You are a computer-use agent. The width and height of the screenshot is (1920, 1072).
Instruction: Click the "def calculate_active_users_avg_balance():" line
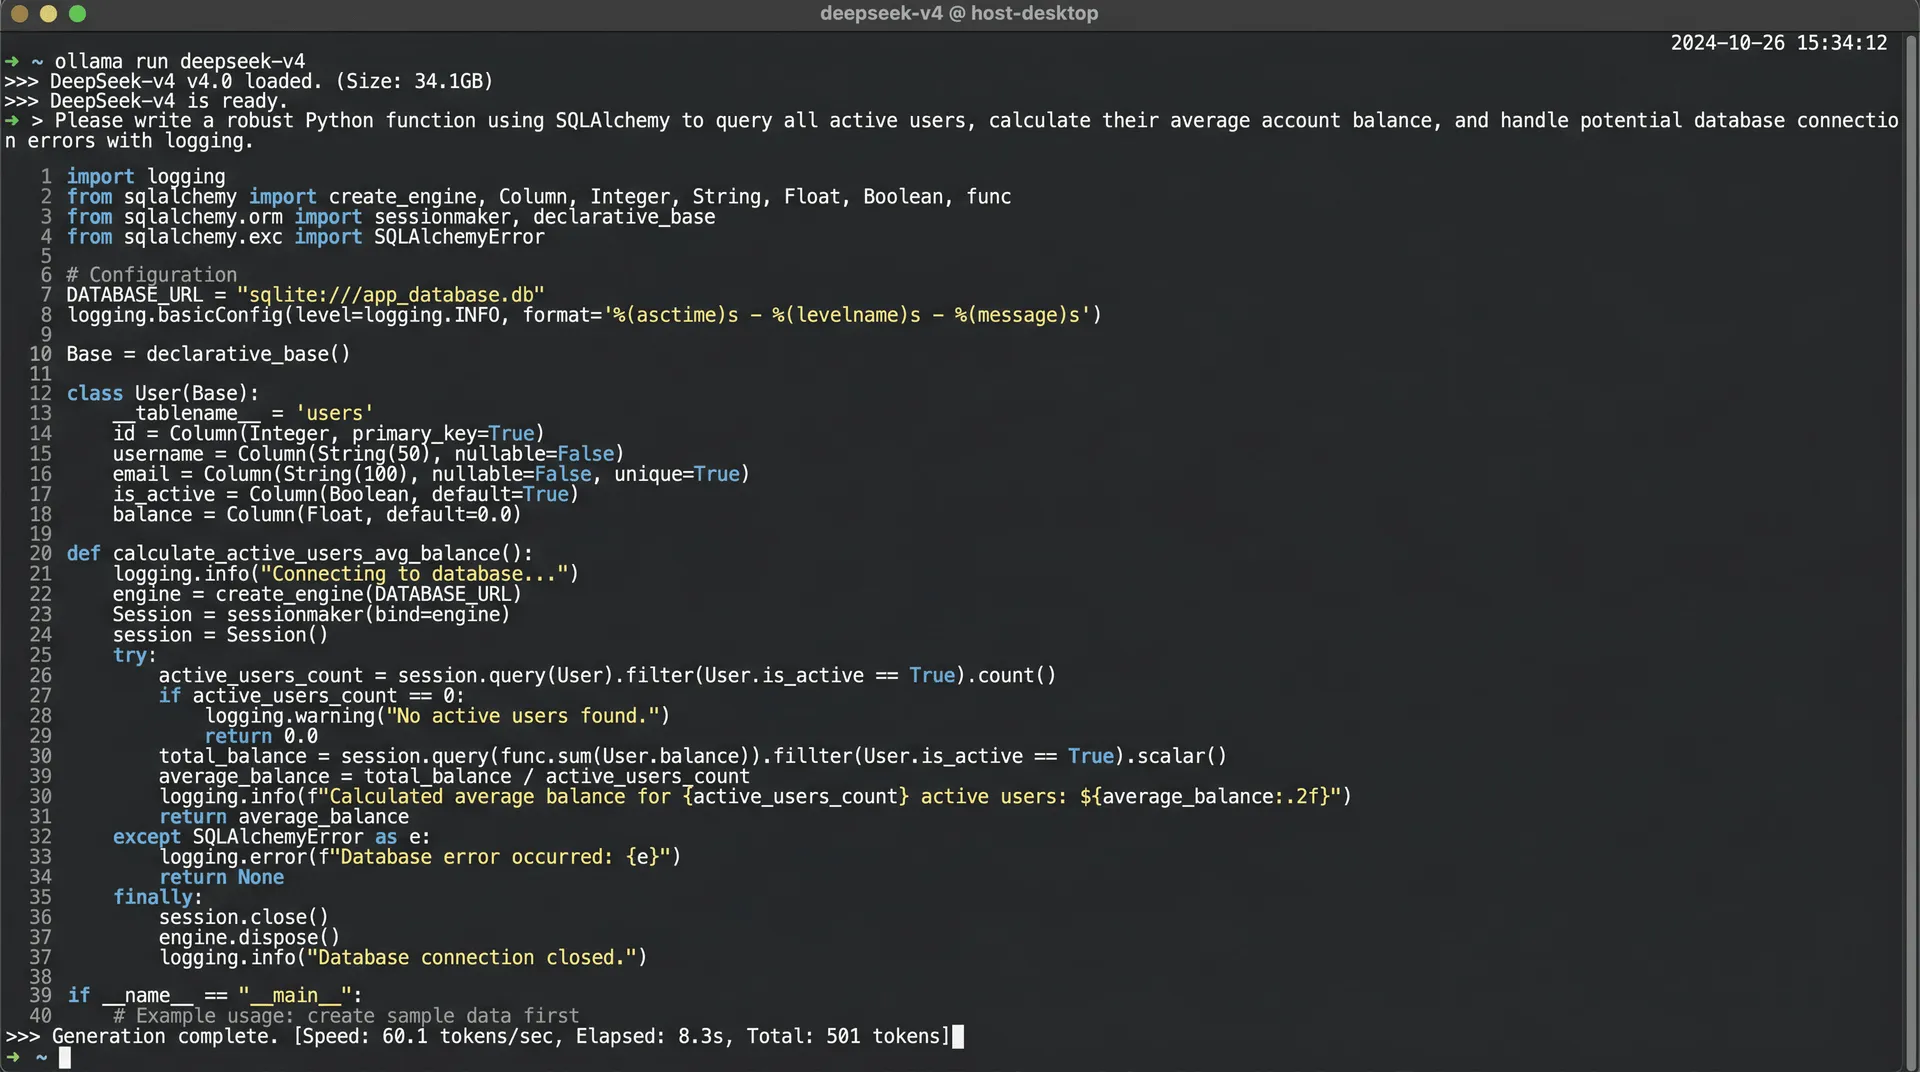(x=300, y=554)
